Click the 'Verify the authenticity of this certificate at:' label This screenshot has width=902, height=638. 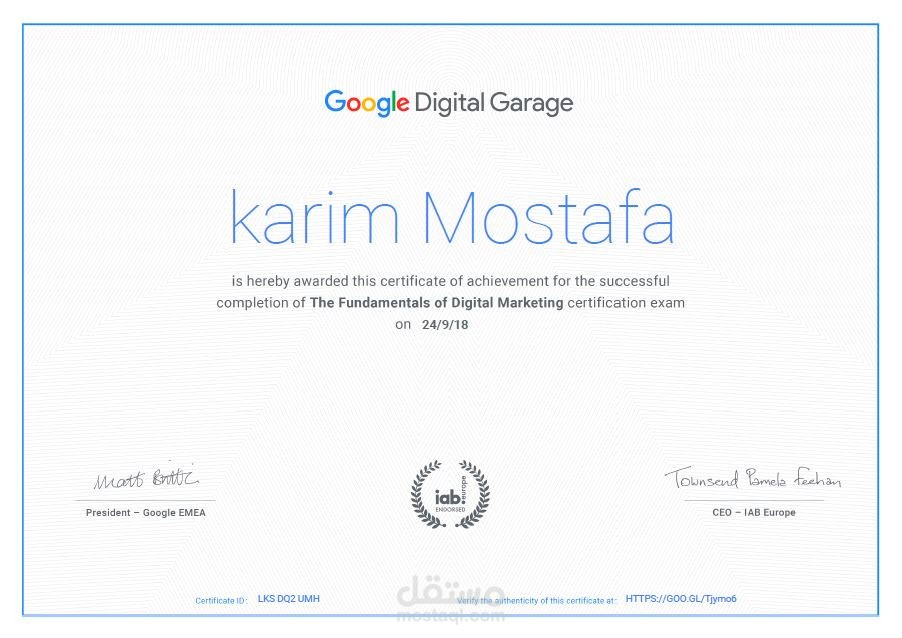click(537, 601)
